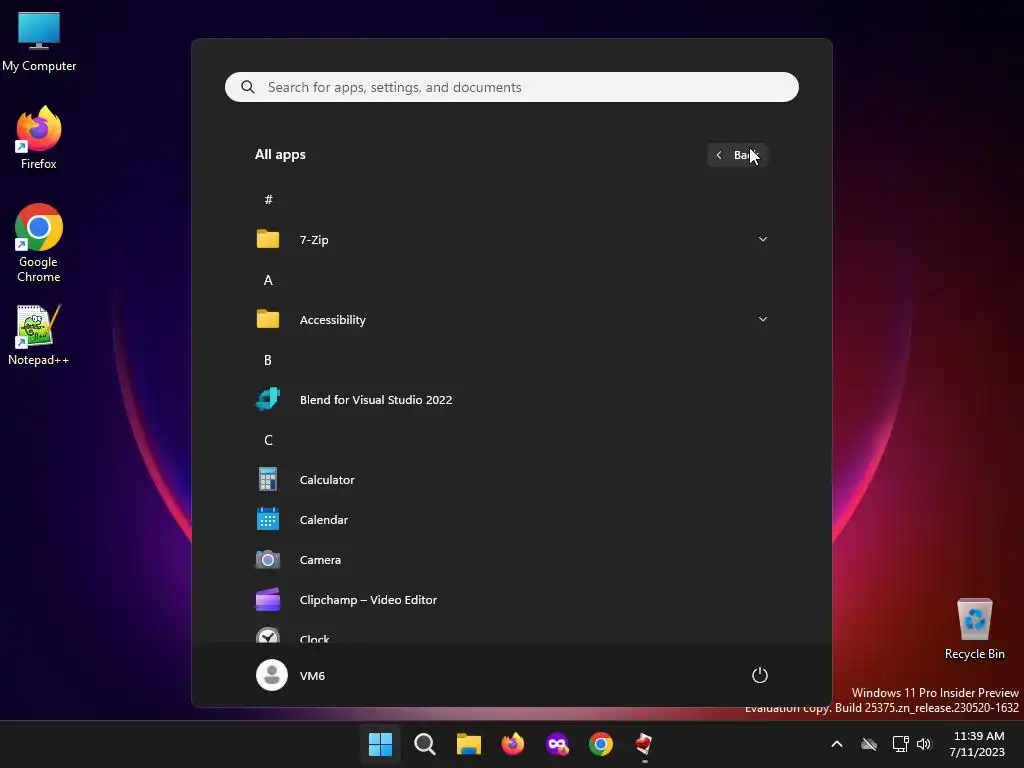Select Clipchamp – Video Editor label

368,600
